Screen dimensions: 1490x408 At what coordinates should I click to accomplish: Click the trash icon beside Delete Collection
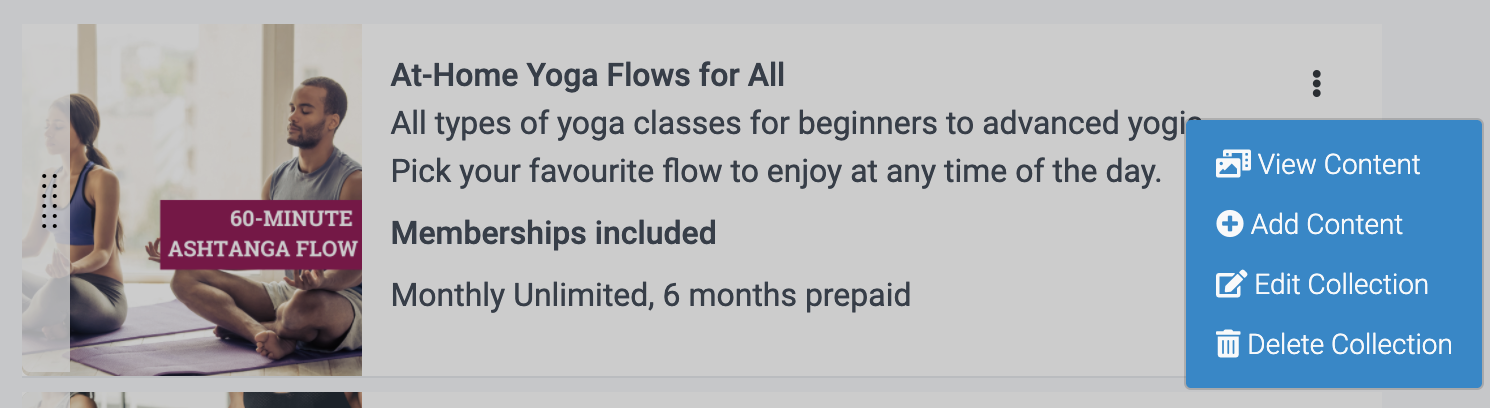1227,344
